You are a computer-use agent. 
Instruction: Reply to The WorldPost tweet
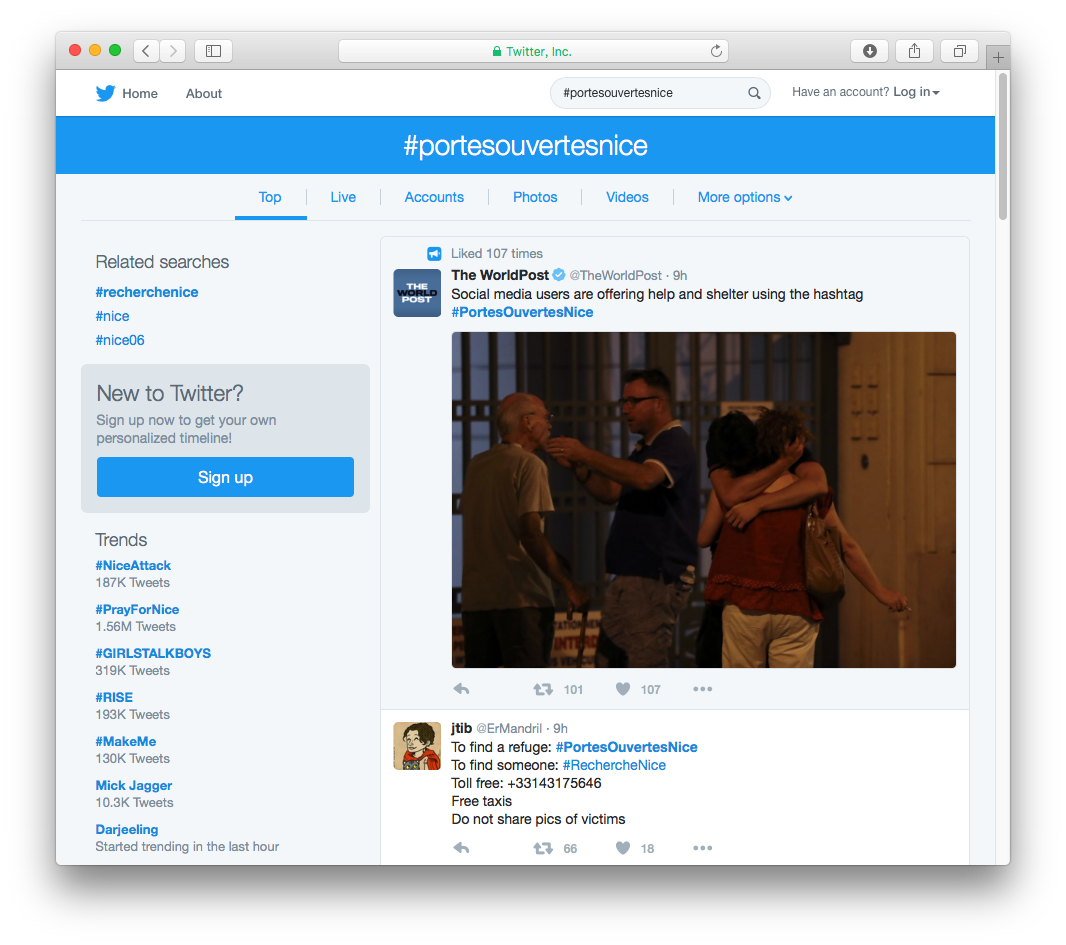click(x=462, y=689)
